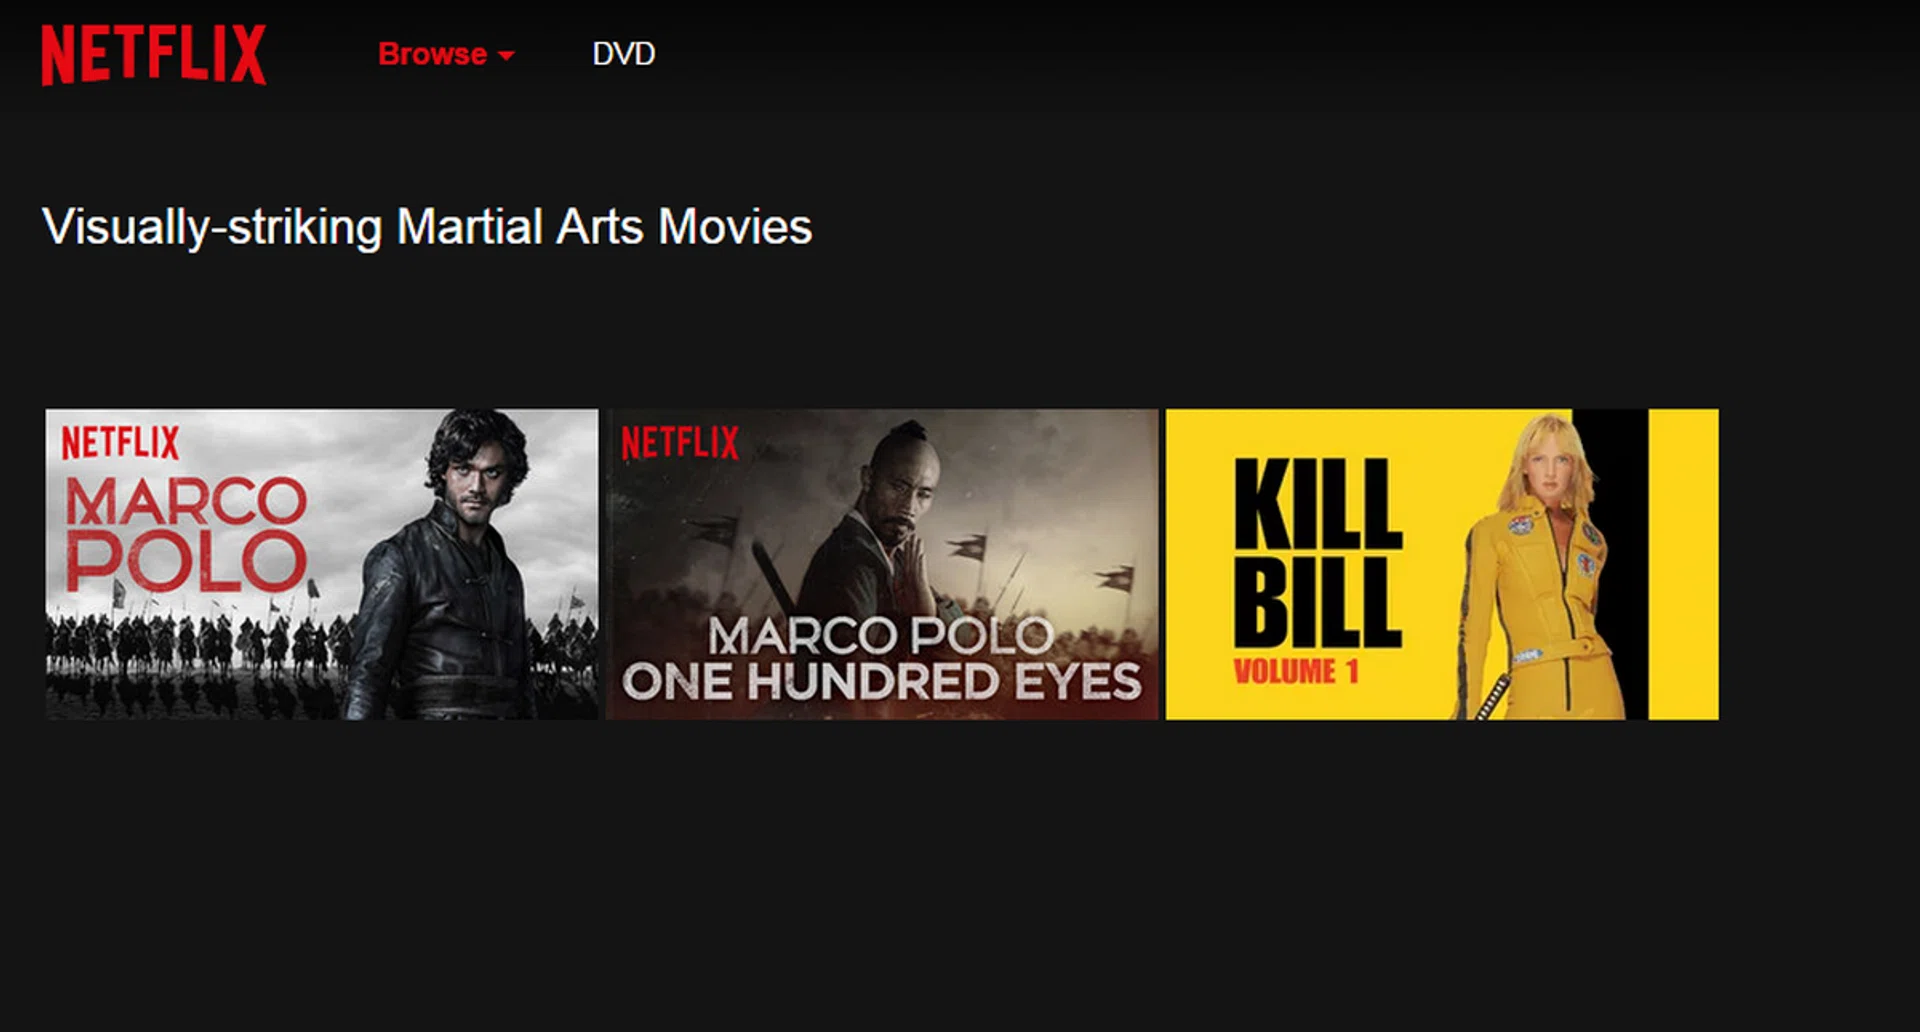Click the red VOLUME 1 label
Screen dimensions: 1920x1032
click(1296, 671)
